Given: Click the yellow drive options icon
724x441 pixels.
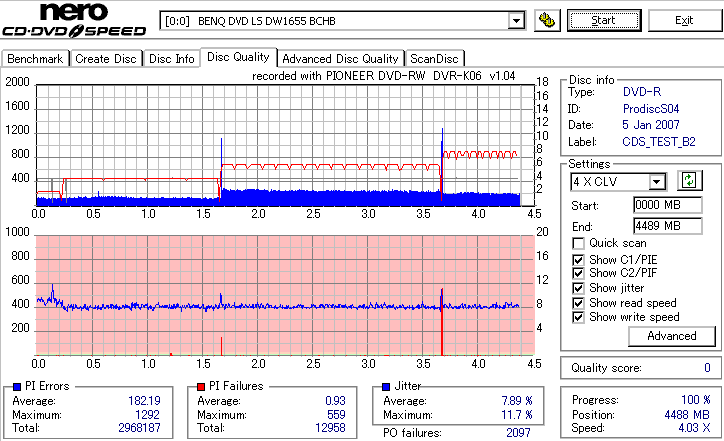Looking at the screenshot, I should click(547, 21).
